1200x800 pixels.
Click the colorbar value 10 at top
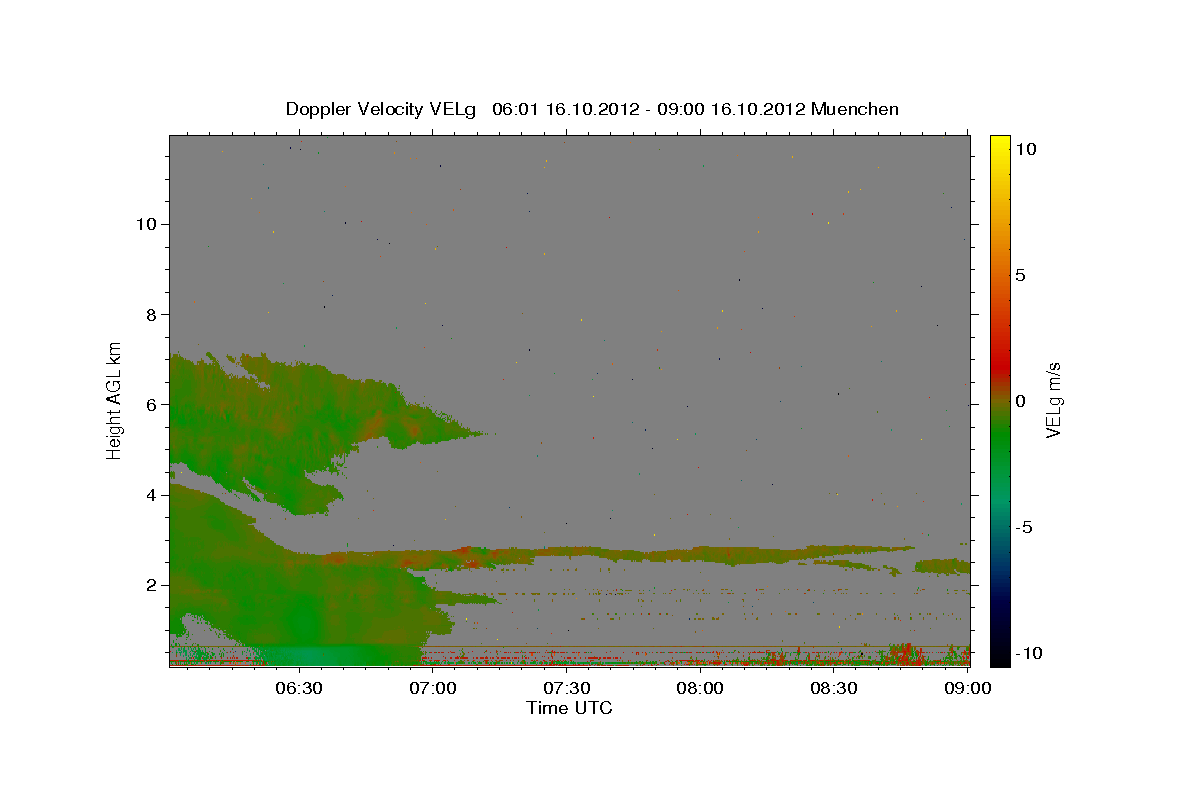pos(1026,148)
